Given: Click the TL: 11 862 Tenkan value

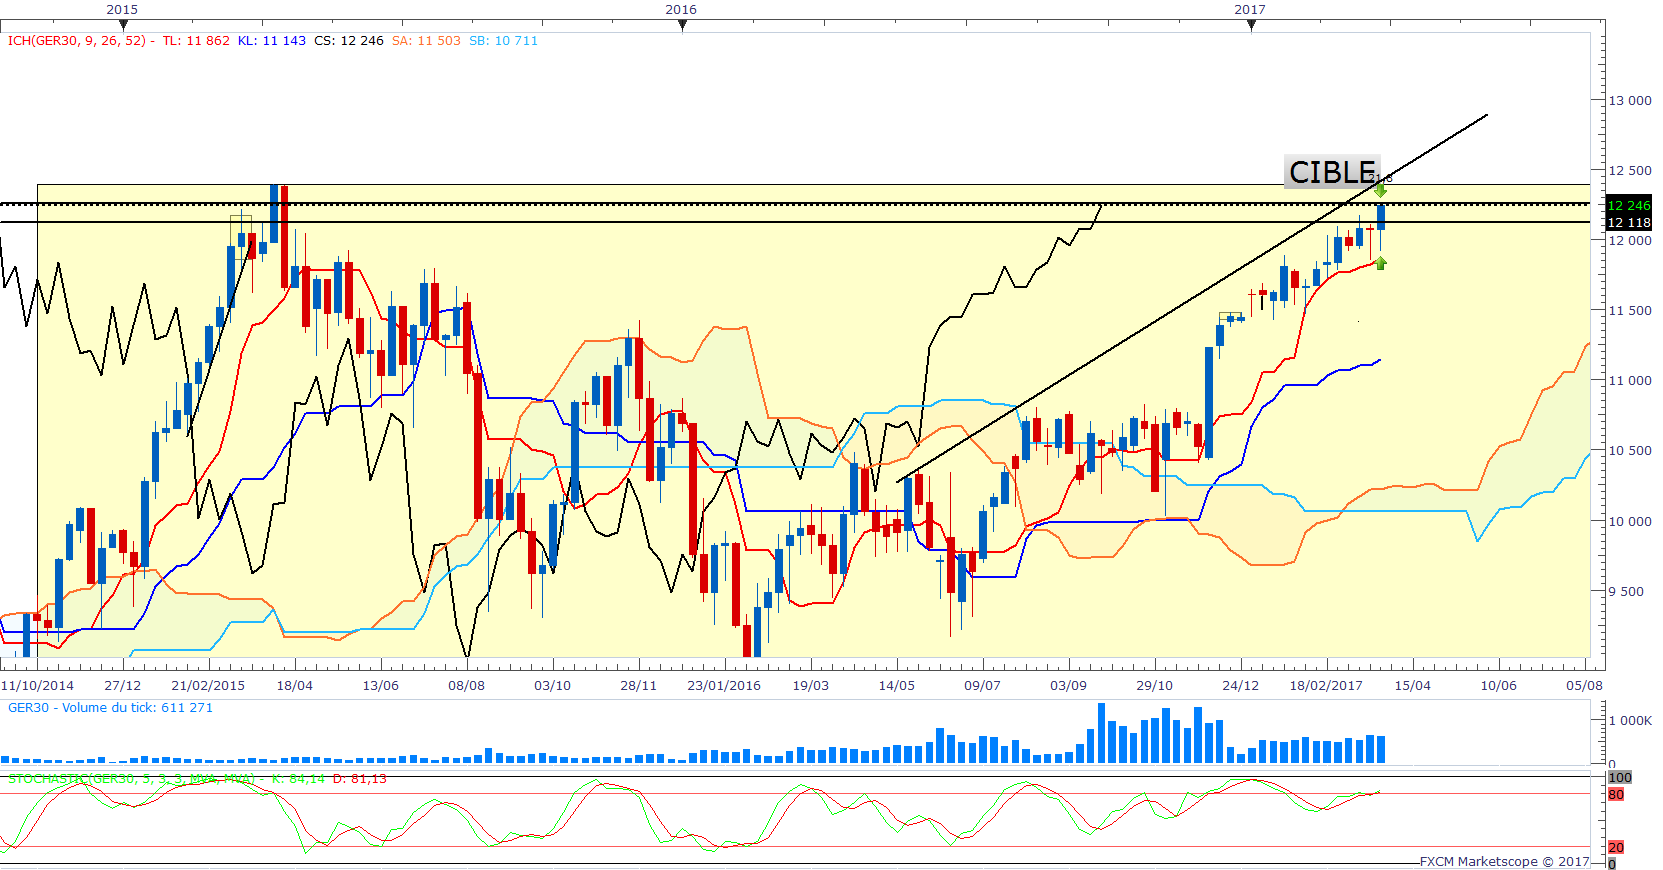Looking at the screenshot, I should (x=196, y=41).
